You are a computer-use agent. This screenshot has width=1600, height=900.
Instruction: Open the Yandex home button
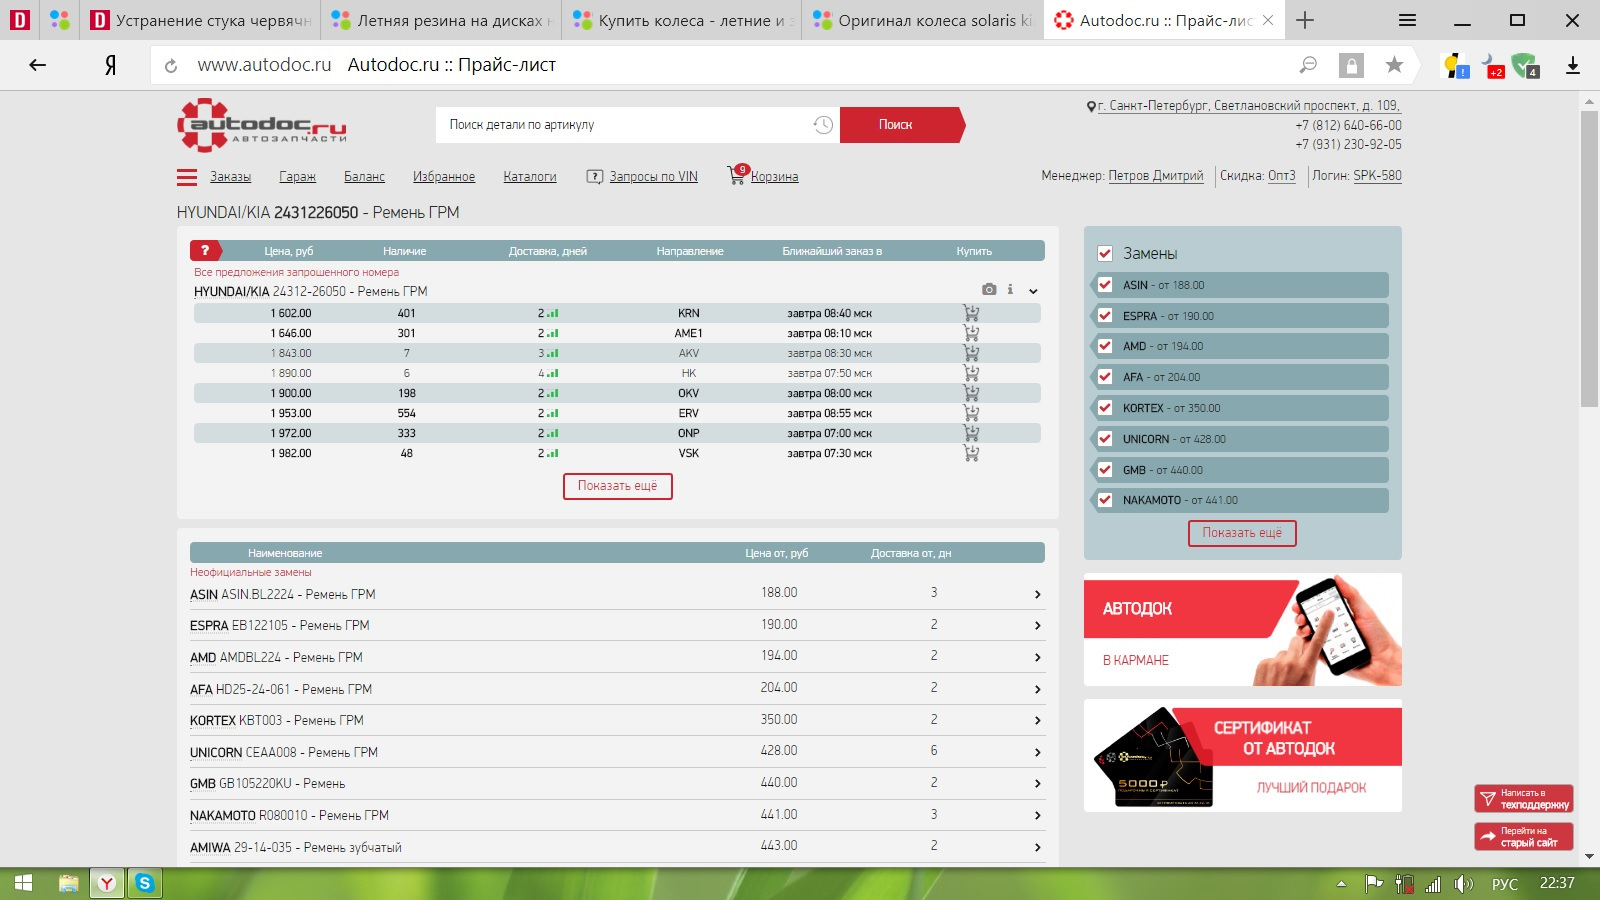tap(110, 65)
